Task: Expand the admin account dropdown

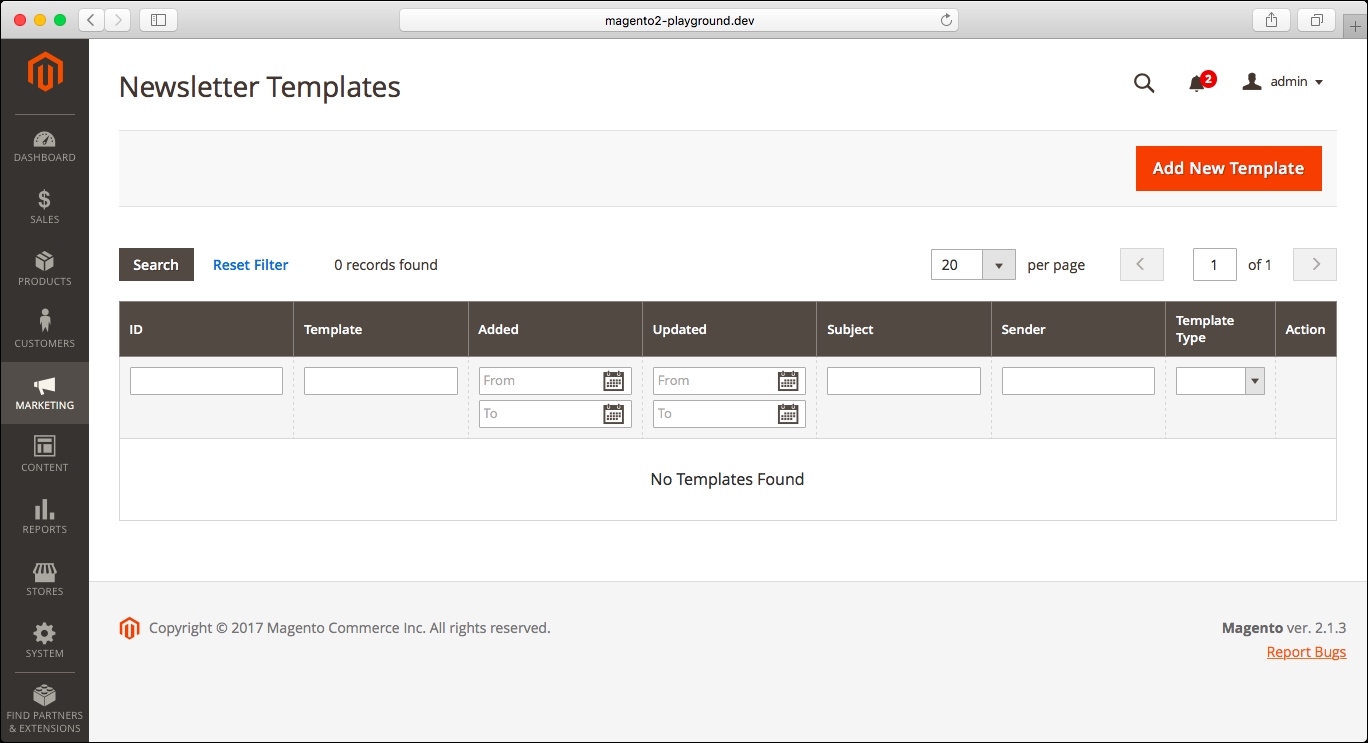Action: pos(1283,82)
